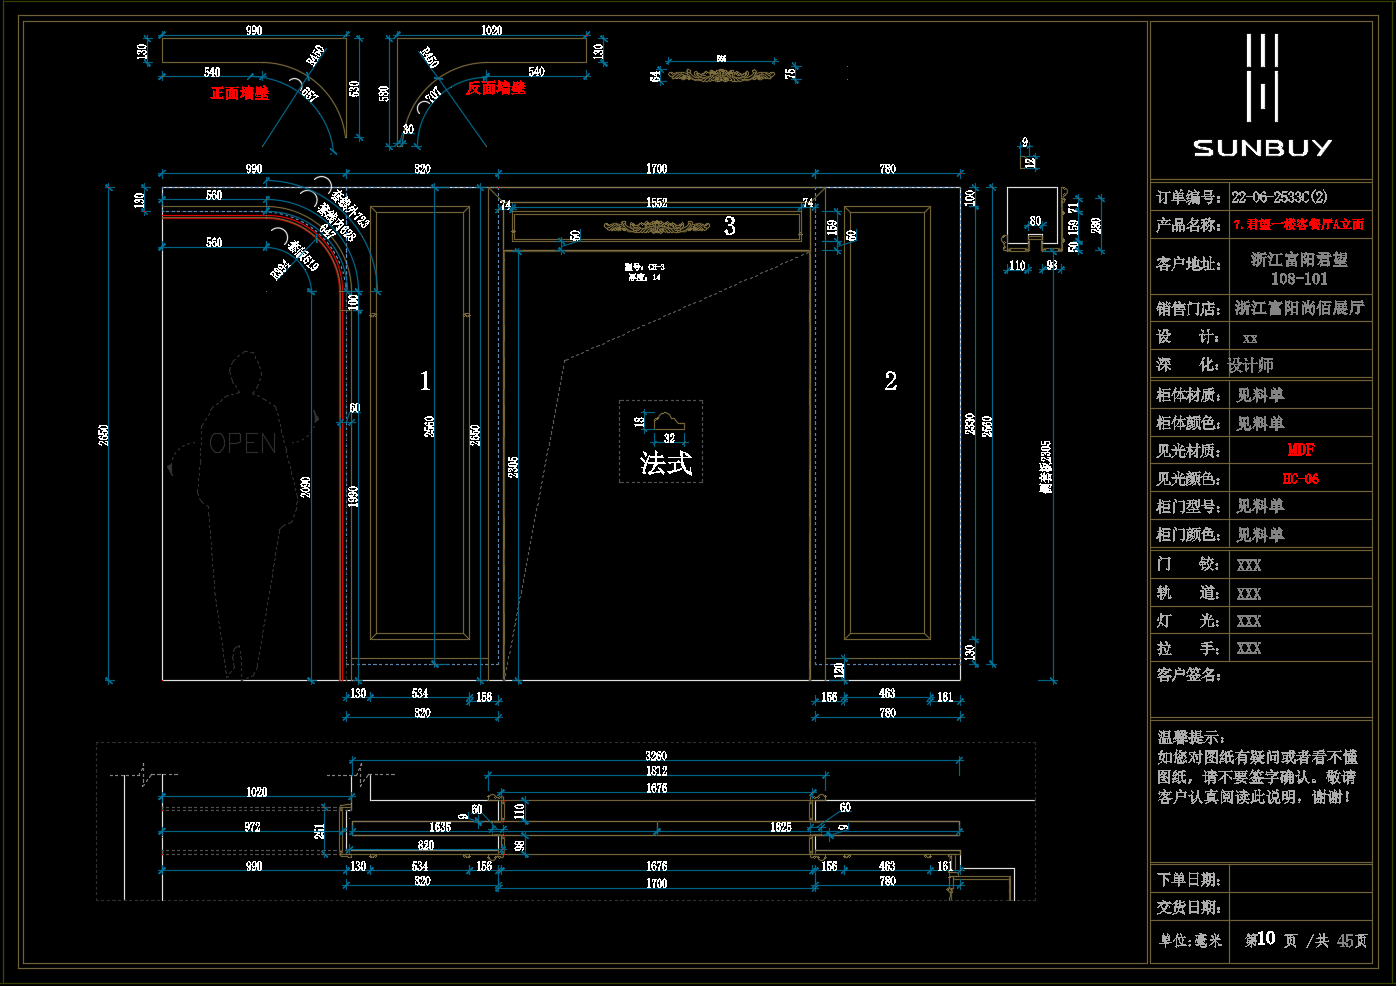Click the page number 10 in footer

pos(1265,939)
